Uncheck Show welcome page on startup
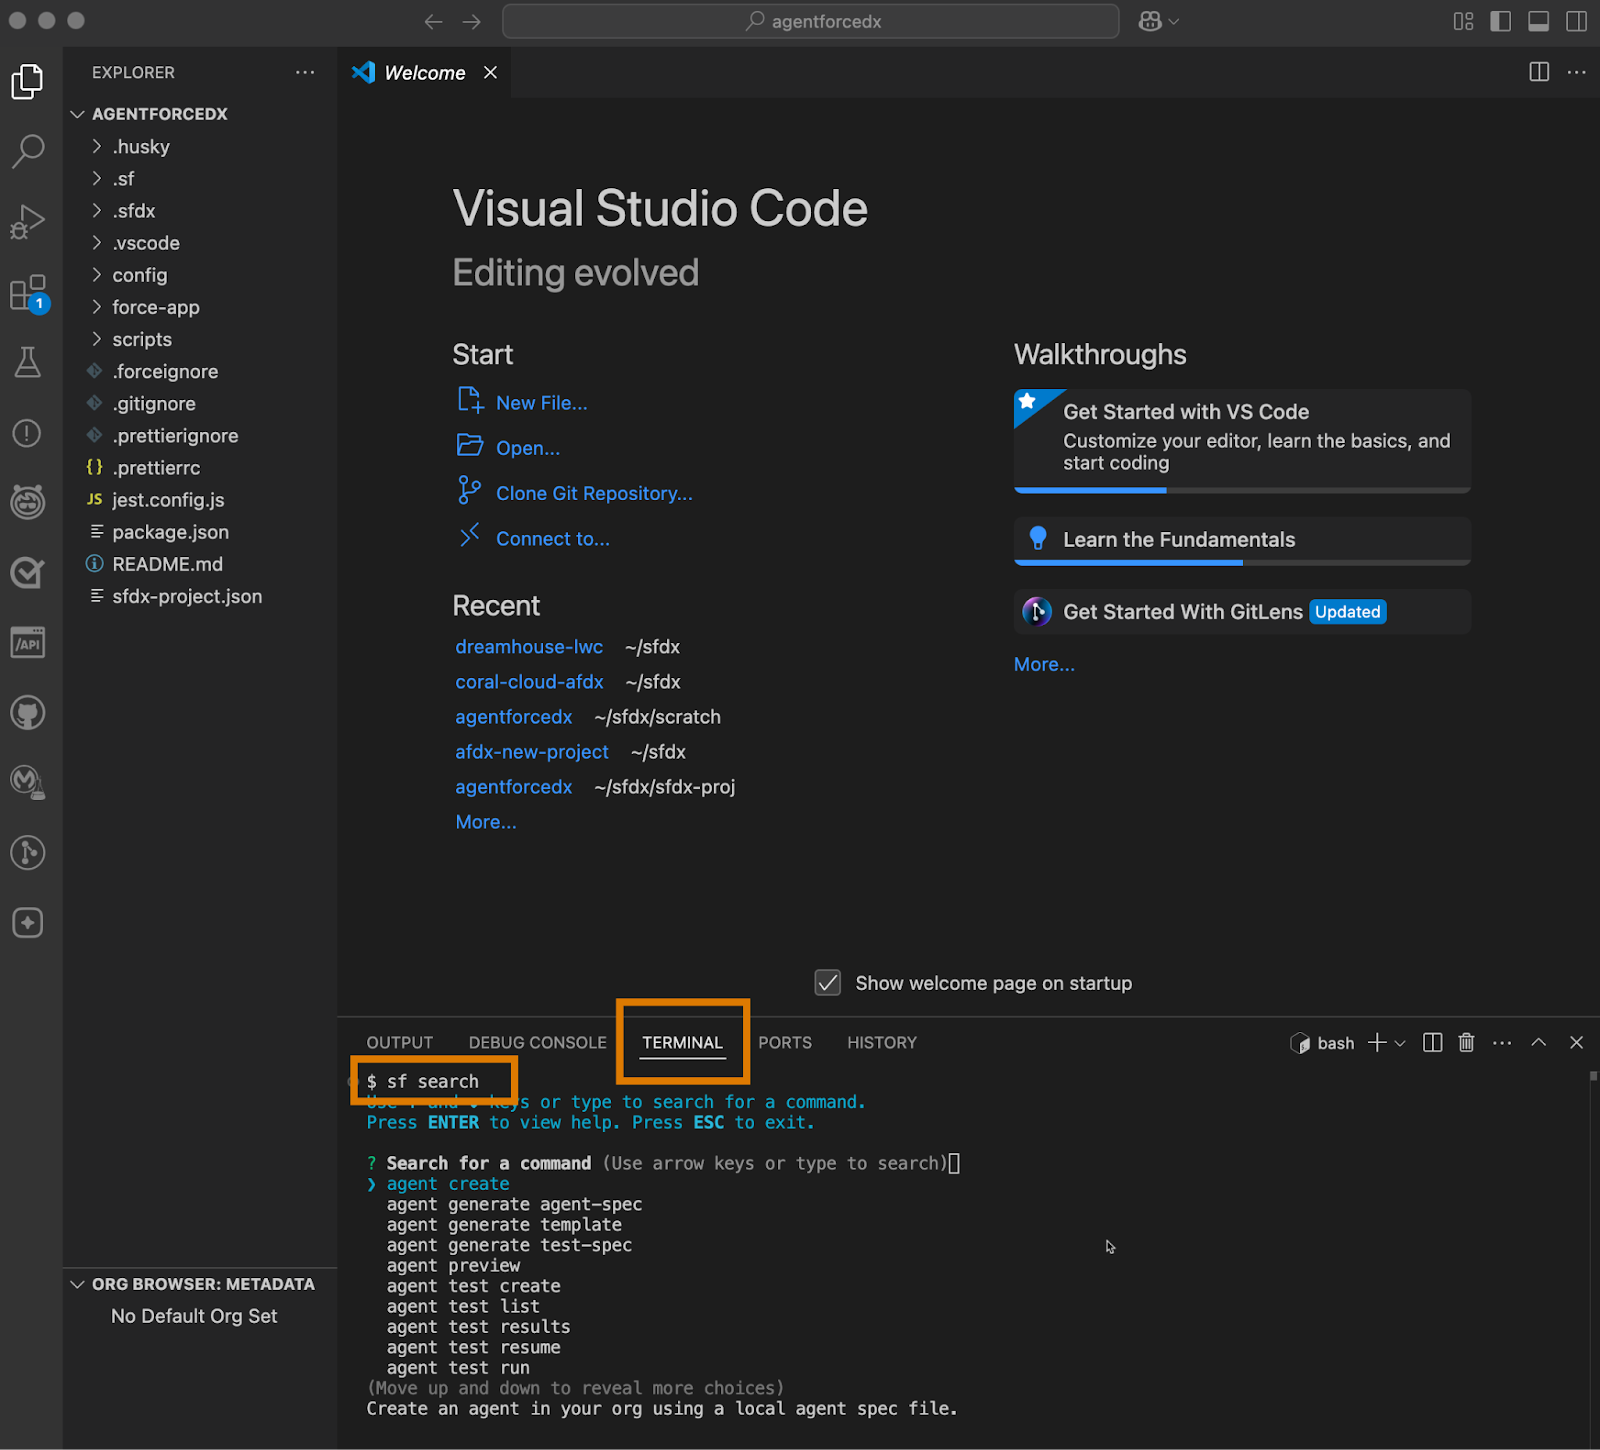 [x=828, y=983]
